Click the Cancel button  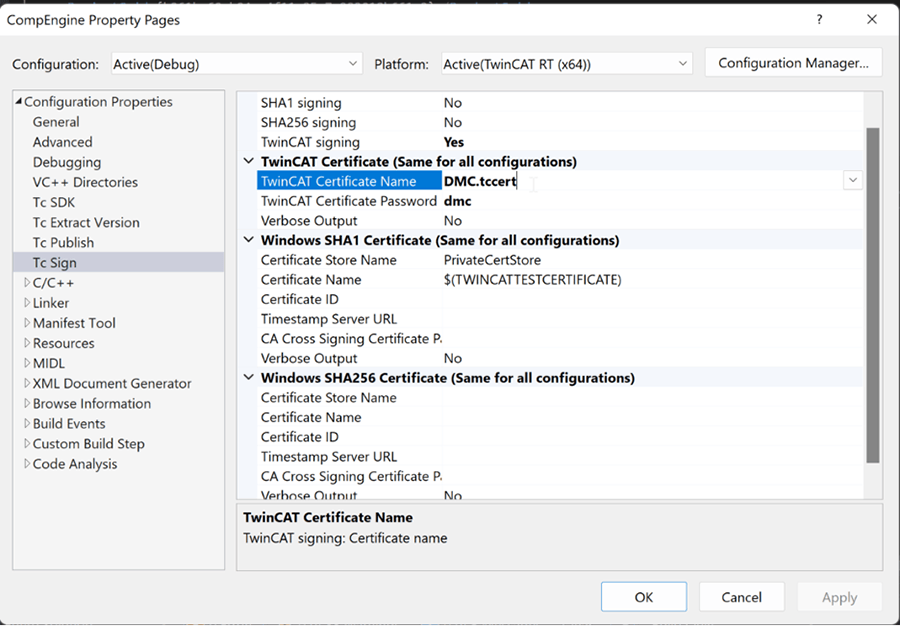(x=742, y=597)
